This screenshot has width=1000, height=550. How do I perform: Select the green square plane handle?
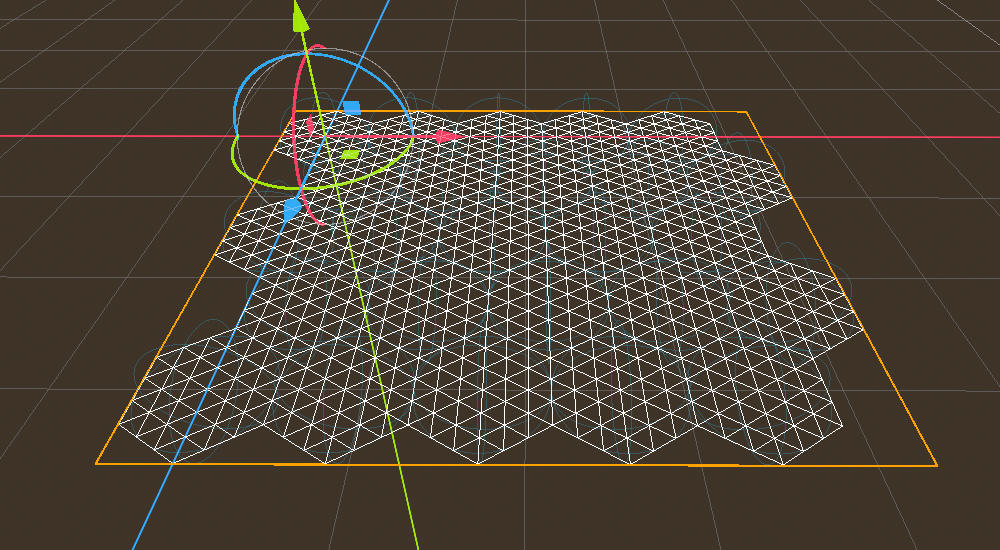tap(350, 154)
